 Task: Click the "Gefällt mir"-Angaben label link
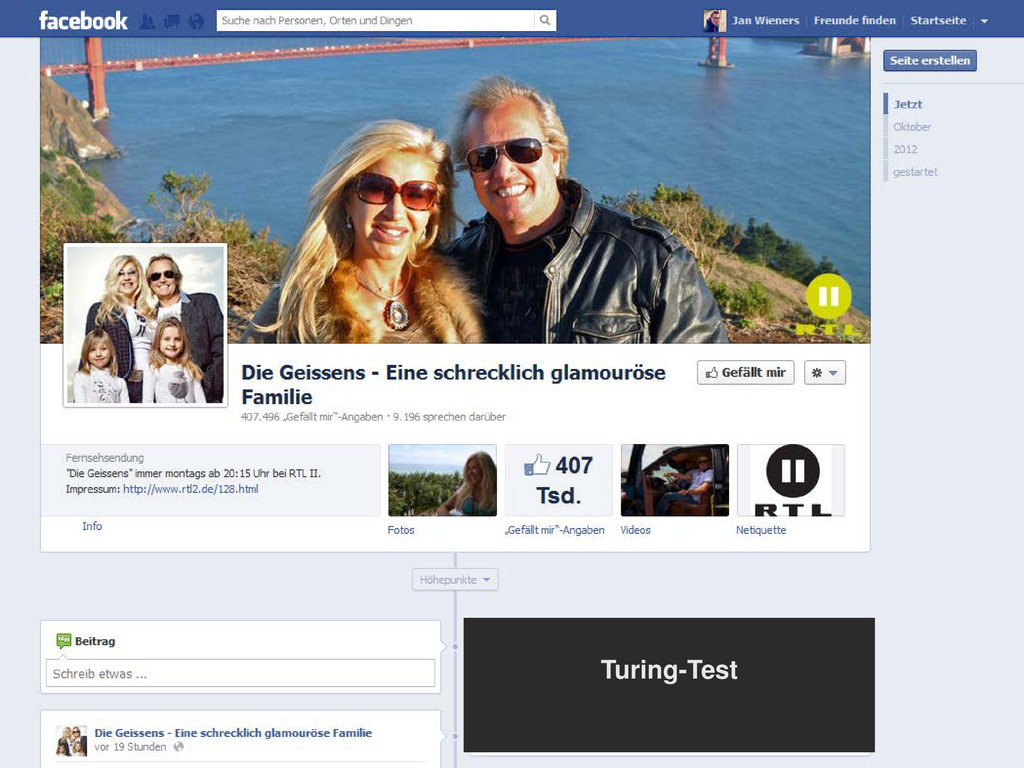coord(554,530)
